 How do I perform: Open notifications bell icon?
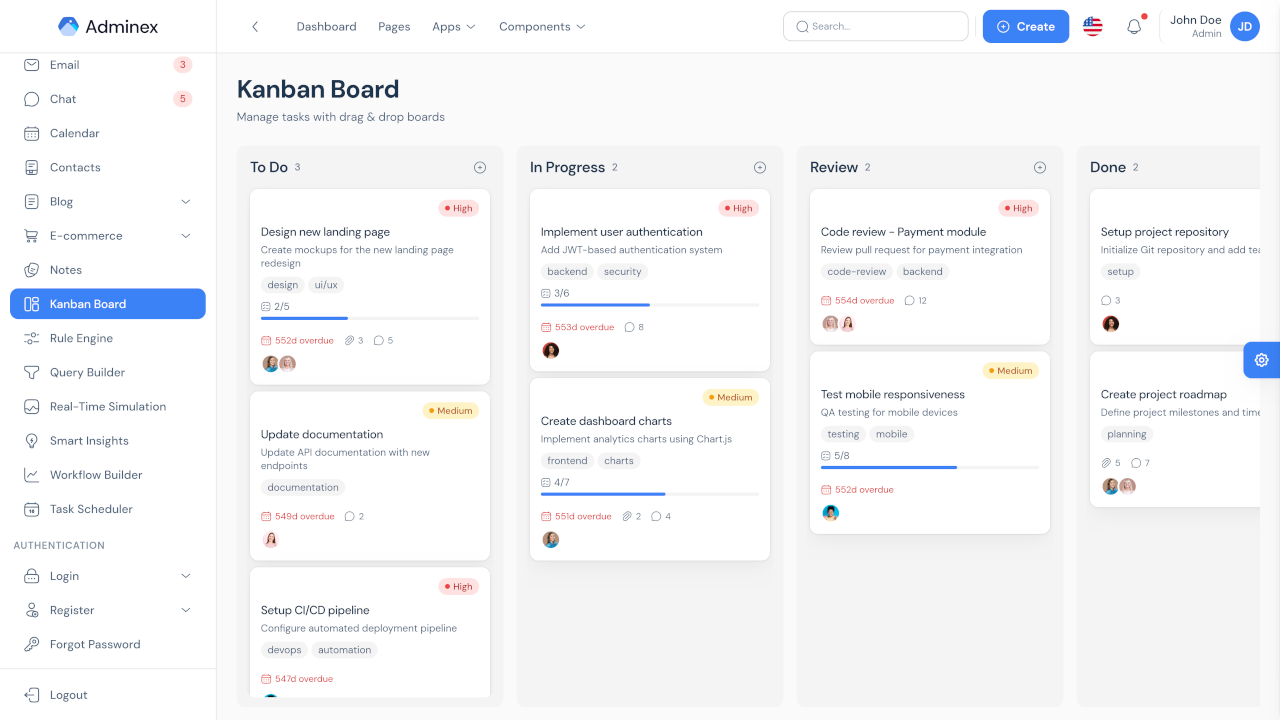[x=1134, y=27]
